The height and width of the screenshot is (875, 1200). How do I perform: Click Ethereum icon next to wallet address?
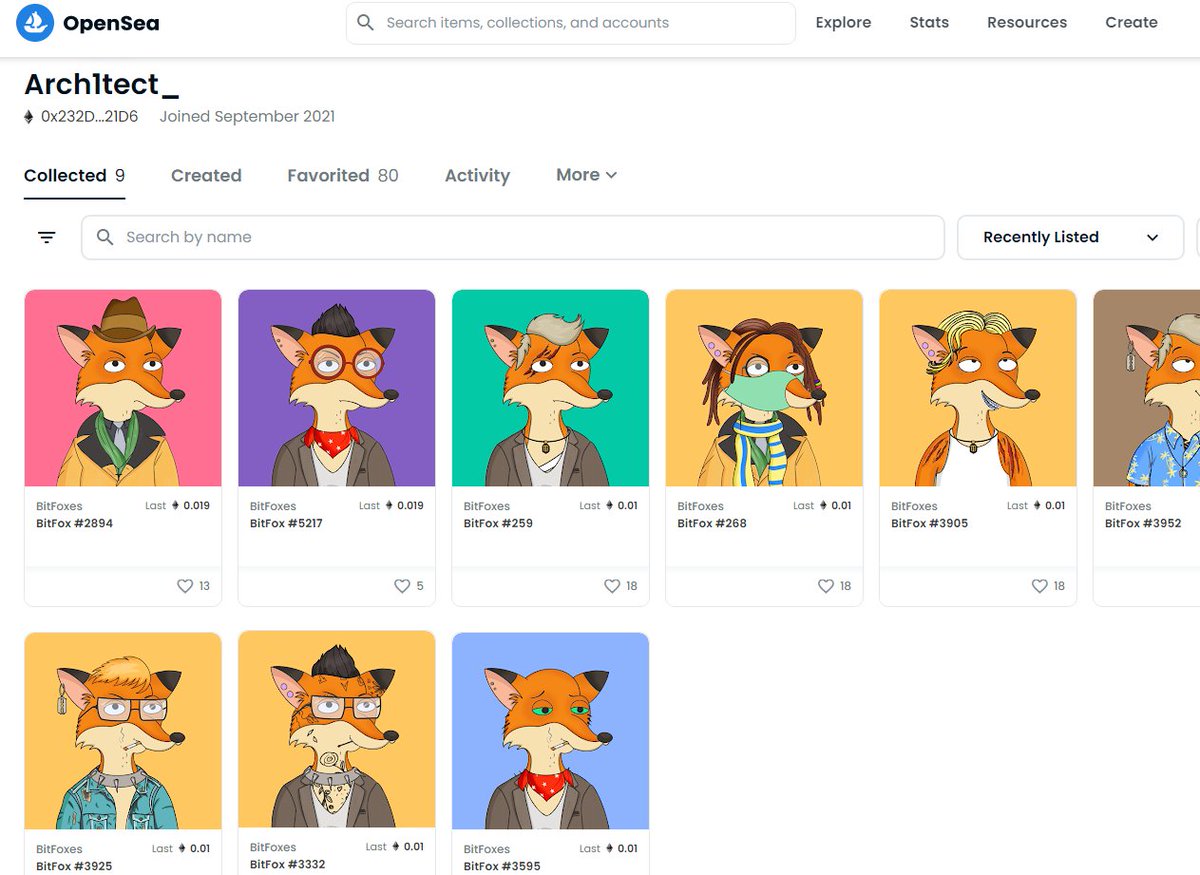[29, 117]
